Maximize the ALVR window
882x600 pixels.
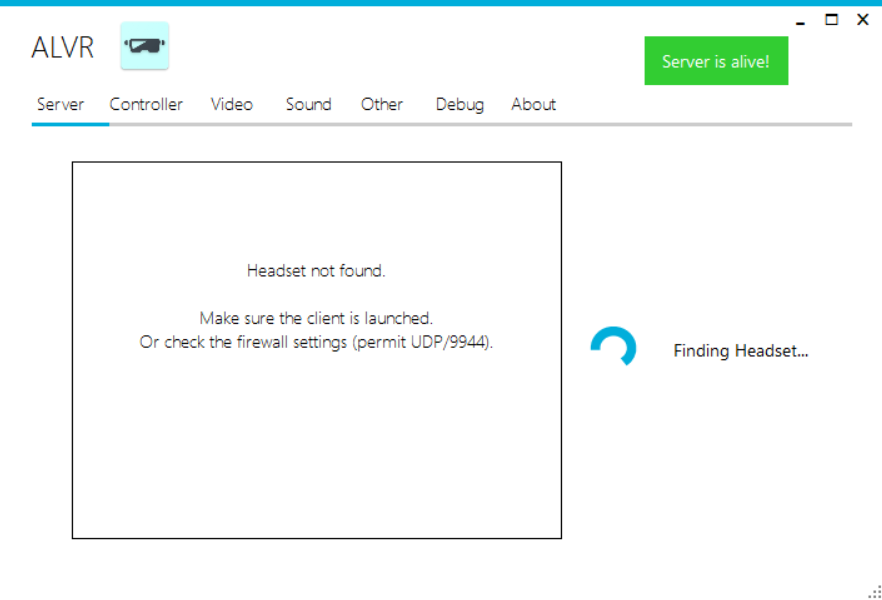(831, 20)
